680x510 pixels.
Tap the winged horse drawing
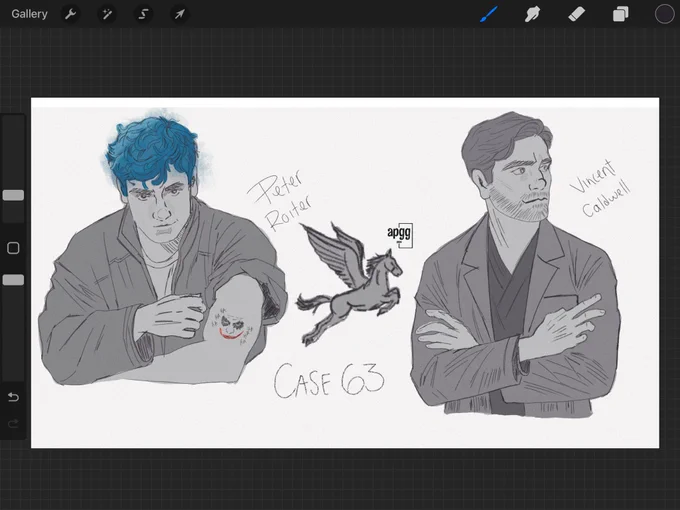(349, 284)
